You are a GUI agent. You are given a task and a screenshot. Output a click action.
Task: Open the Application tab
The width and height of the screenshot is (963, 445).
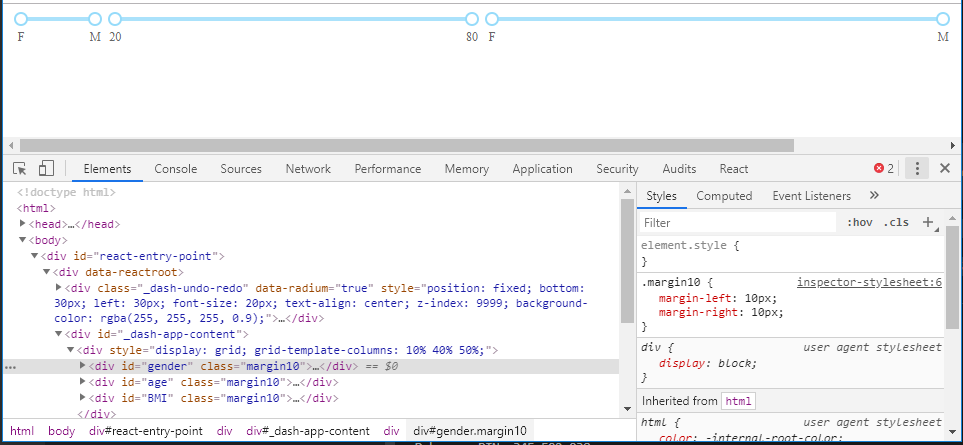coord(542,169)
